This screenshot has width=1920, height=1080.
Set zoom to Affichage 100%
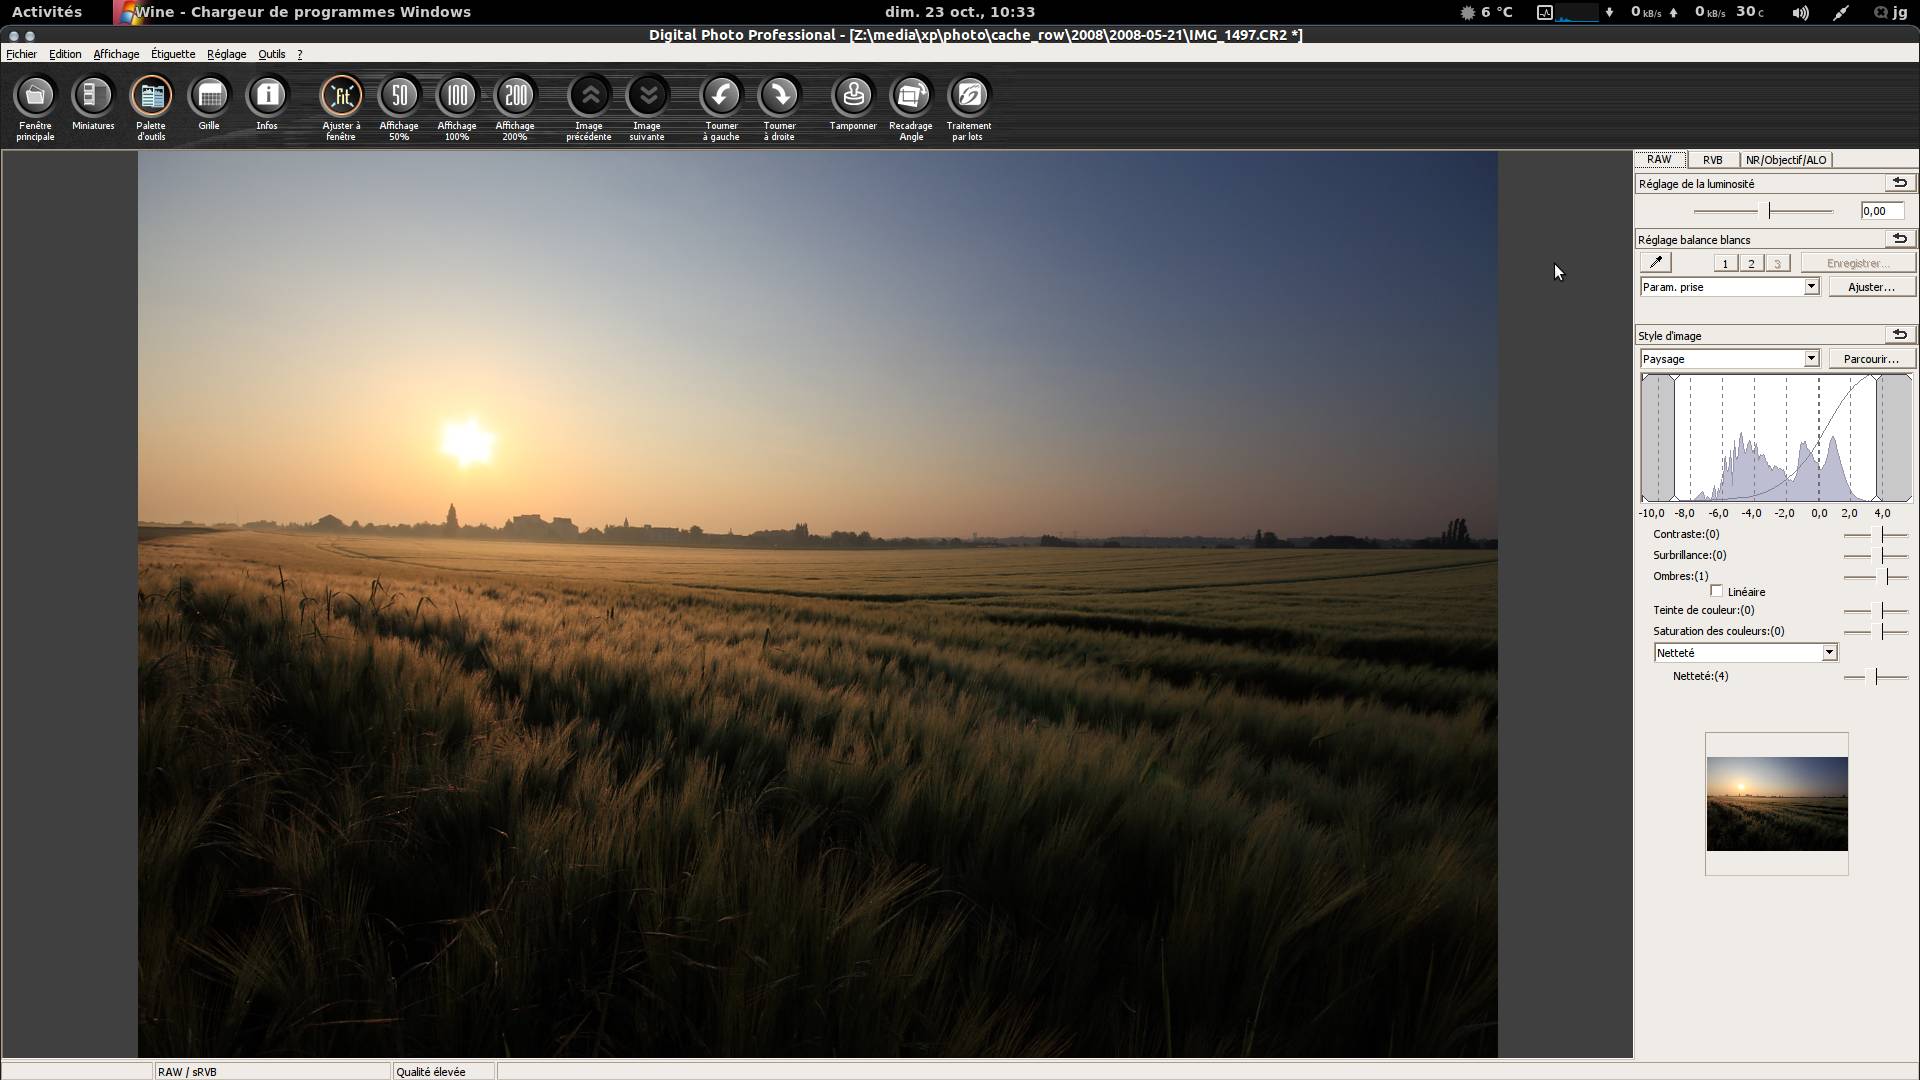coord(457,97)
